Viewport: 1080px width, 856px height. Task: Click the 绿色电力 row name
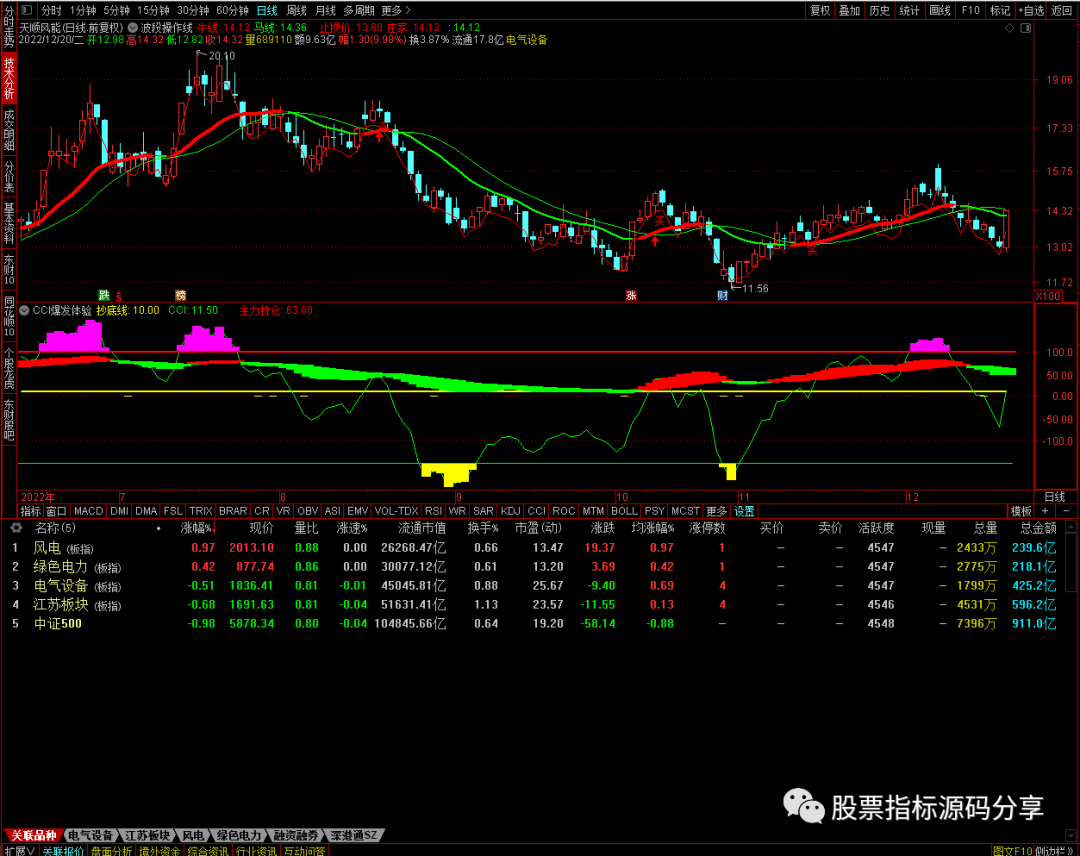(60, 567)
